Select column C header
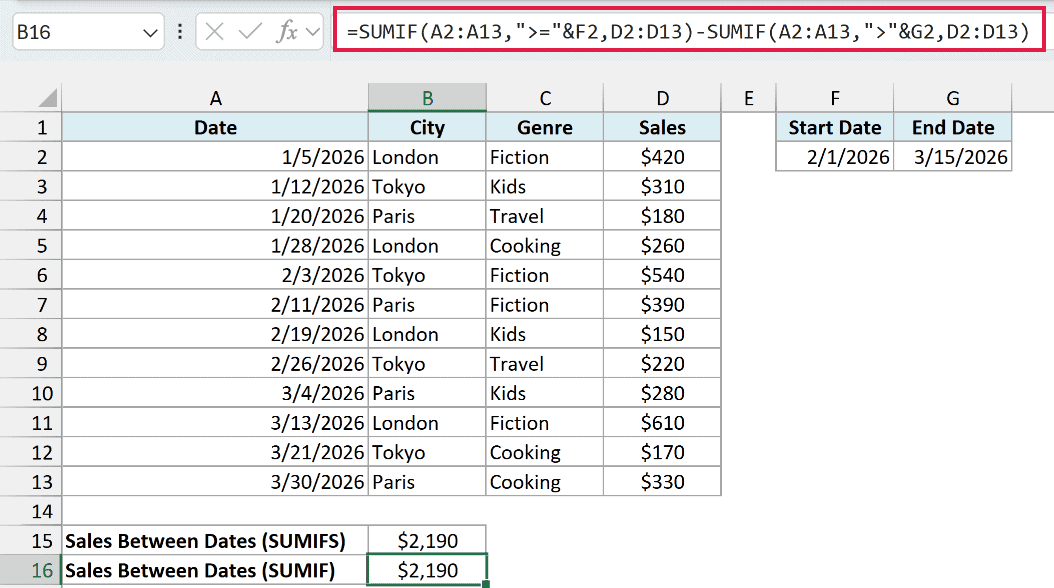Screen dimensions: 1054x588 [x=545, y=98]
